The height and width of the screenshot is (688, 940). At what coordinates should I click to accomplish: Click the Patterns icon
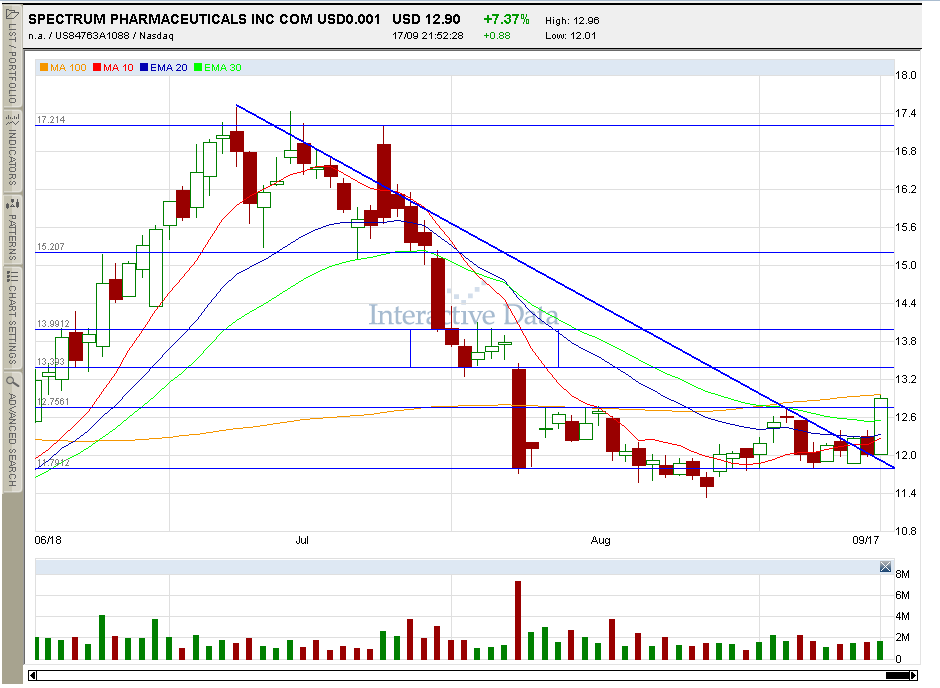[x=13, y=204]
